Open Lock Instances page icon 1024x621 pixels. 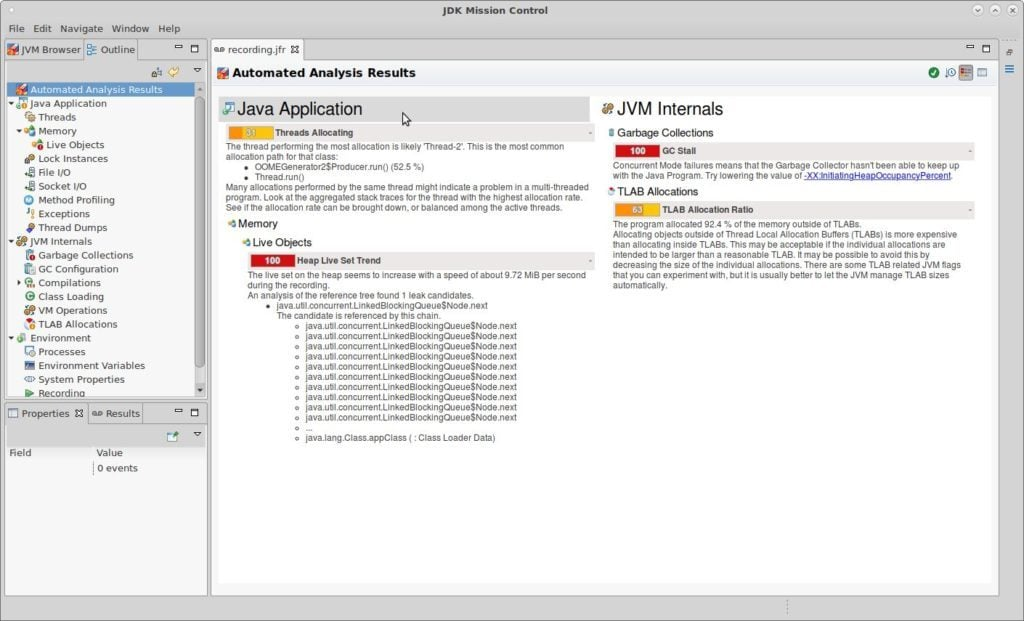click(29, 158)
